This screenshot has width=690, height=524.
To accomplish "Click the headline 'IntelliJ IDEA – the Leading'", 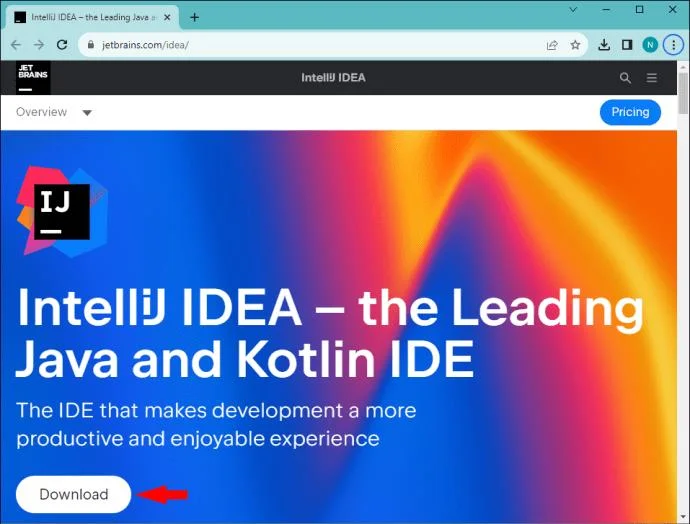I will pos(330,308).
